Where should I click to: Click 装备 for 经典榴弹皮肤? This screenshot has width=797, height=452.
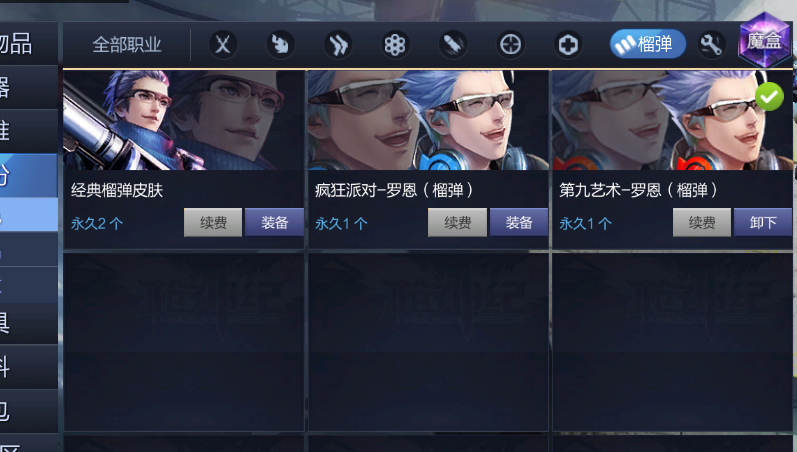coord(274,222)
